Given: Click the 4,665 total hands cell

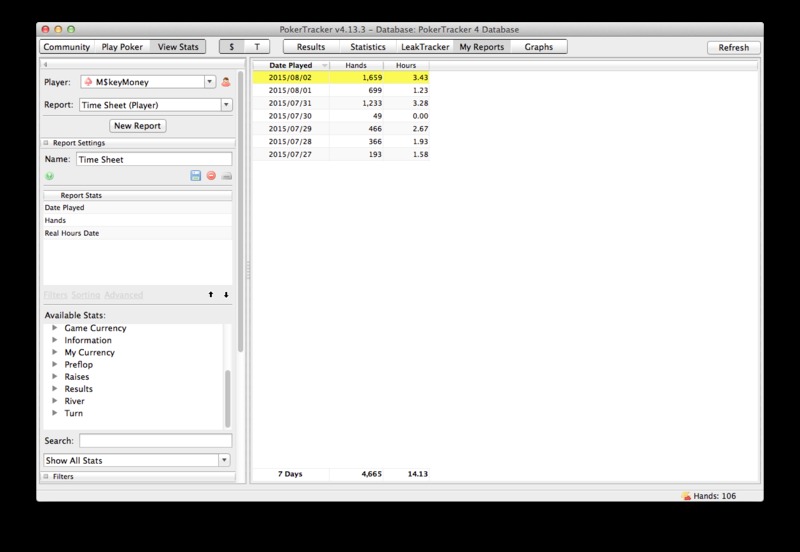Looking at the screenshot, I should pos(356,474).
